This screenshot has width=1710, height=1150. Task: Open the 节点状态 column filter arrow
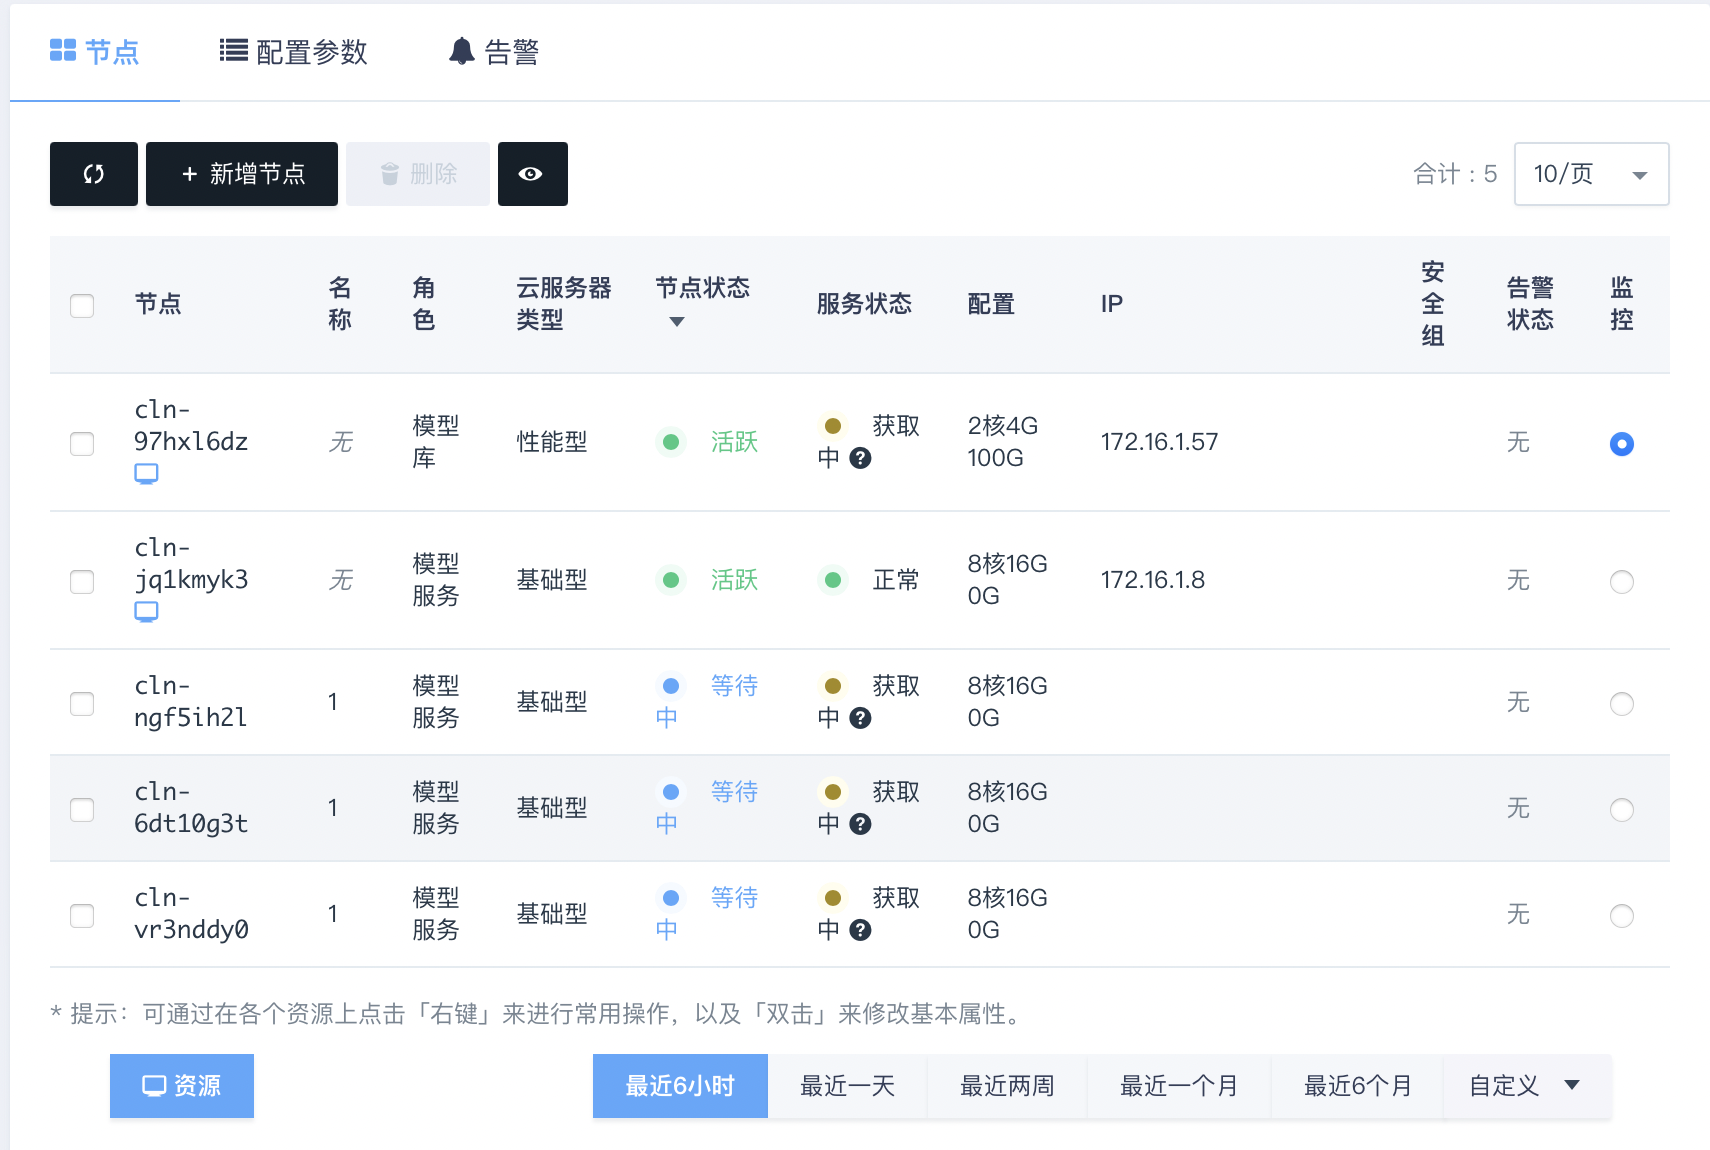pos(677,322)
